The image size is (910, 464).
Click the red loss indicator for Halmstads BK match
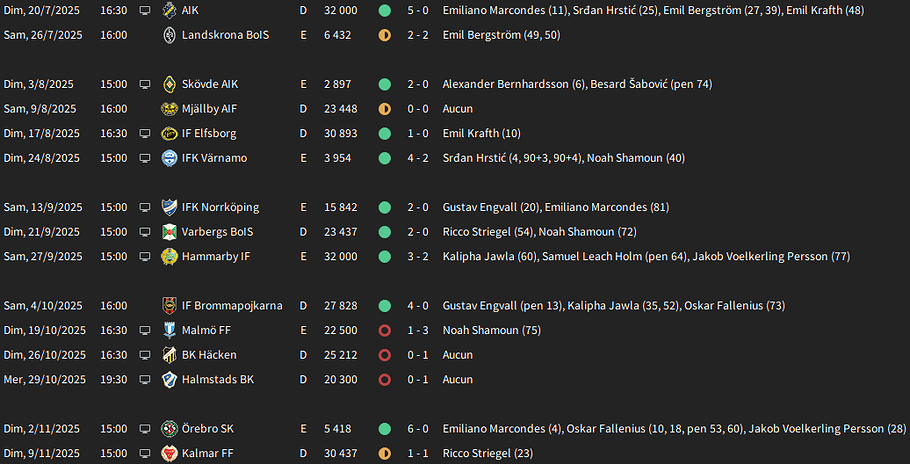click(x=384, y=379)
